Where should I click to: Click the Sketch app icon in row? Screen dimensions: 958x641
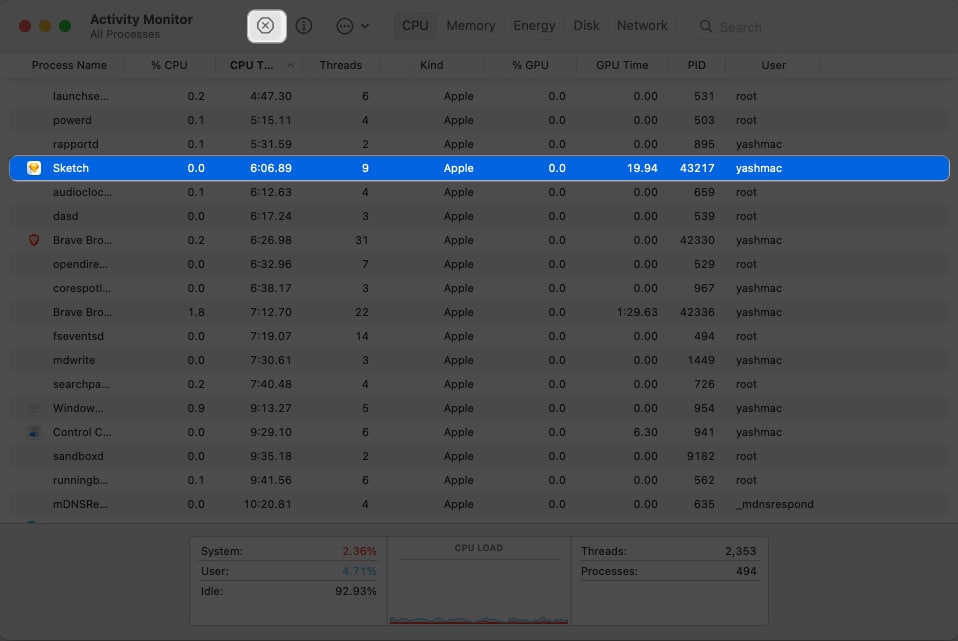pyautogui.click(x=34, y=168)
